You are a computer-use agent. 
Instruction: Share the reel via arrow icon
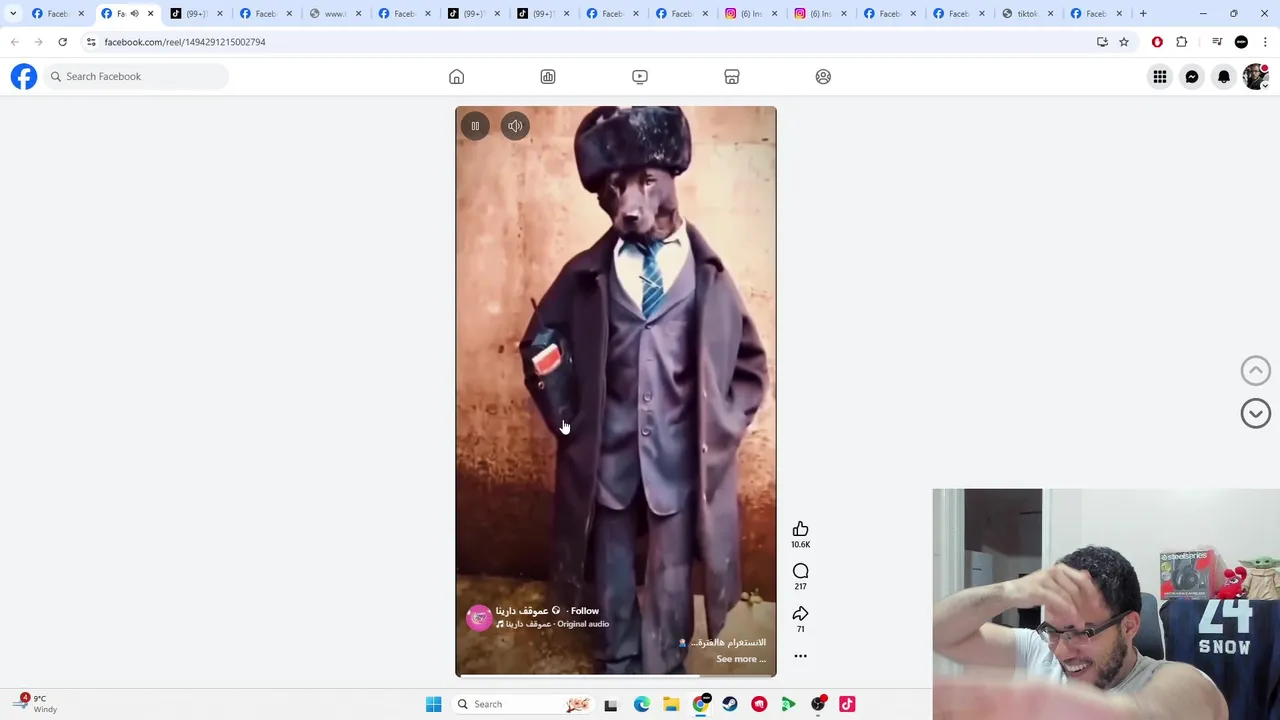pyautogui.click(x=800, y=614)
